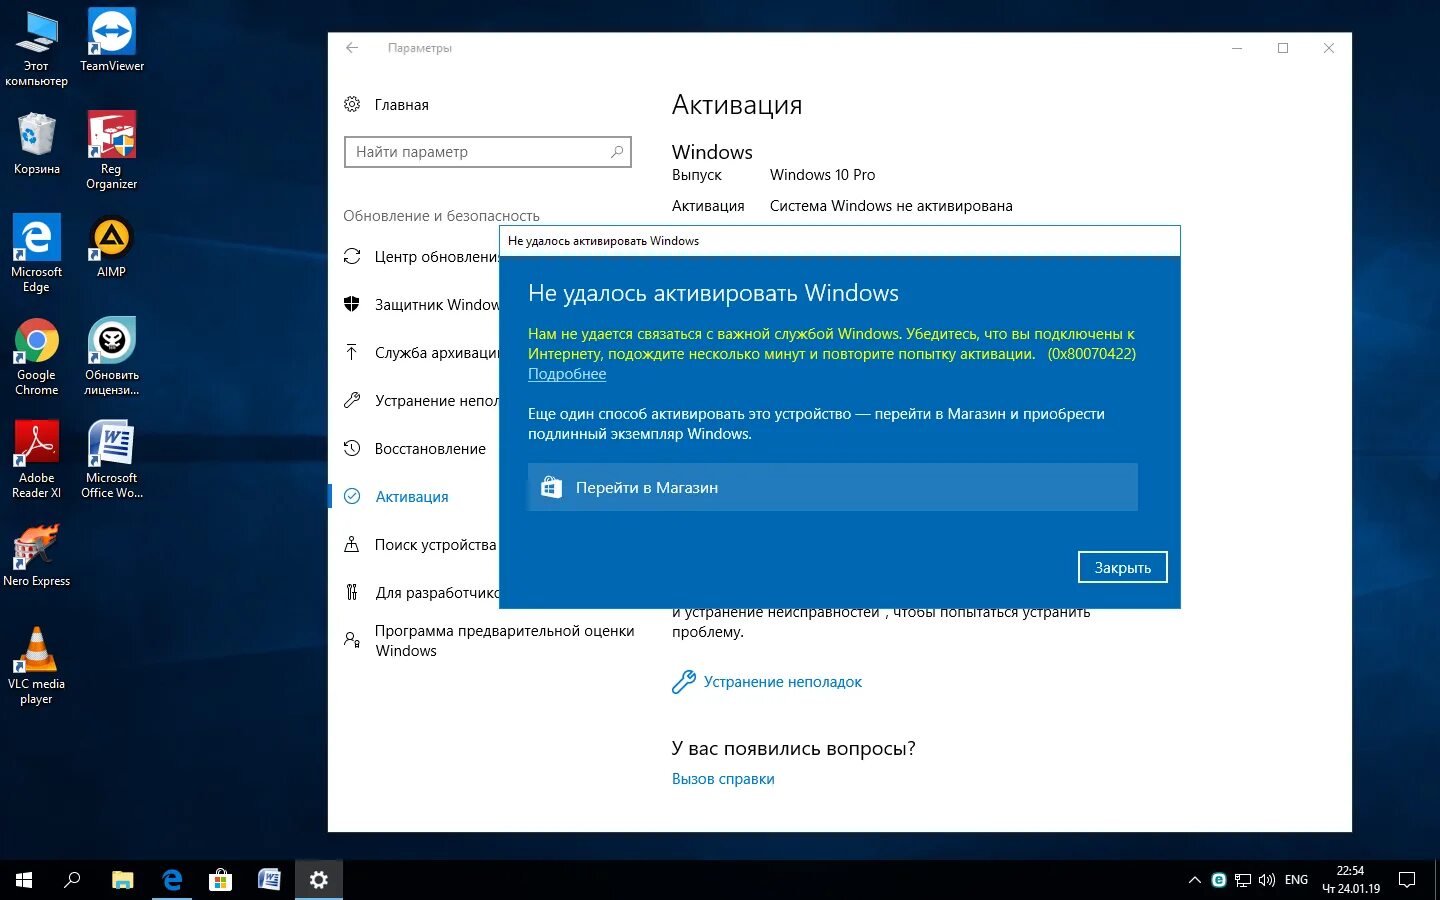Open volume control tray icon
The width and height of the screenshot is (1440, 900).
click(1267, 880)
